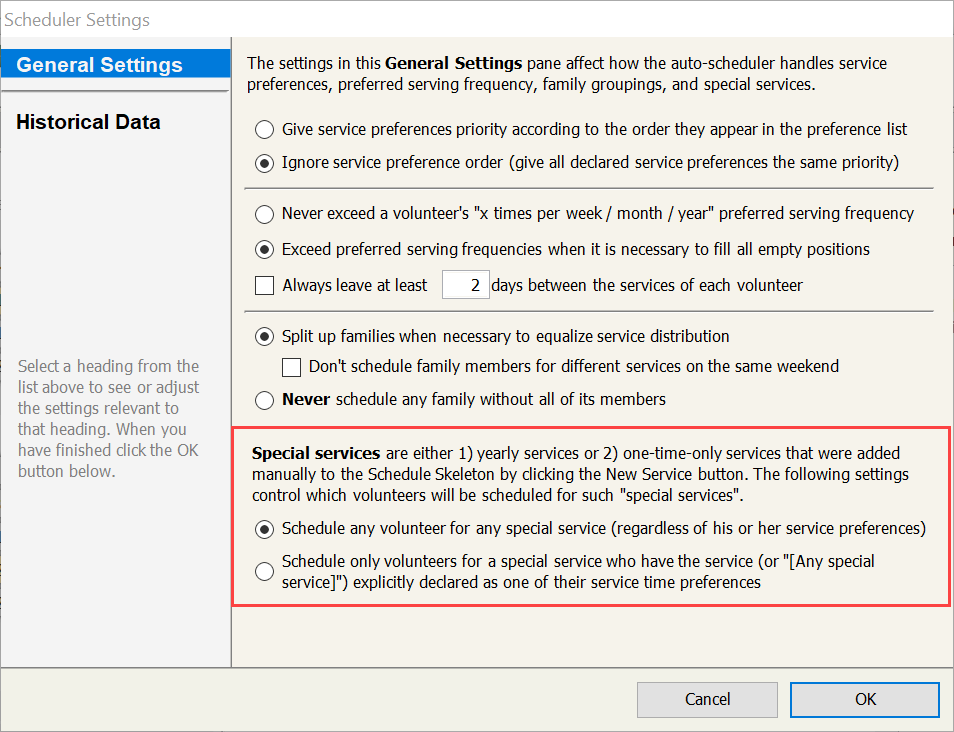Check "Don't schedule family members on same weekend"
954x732 pixels.
point(291,367)
